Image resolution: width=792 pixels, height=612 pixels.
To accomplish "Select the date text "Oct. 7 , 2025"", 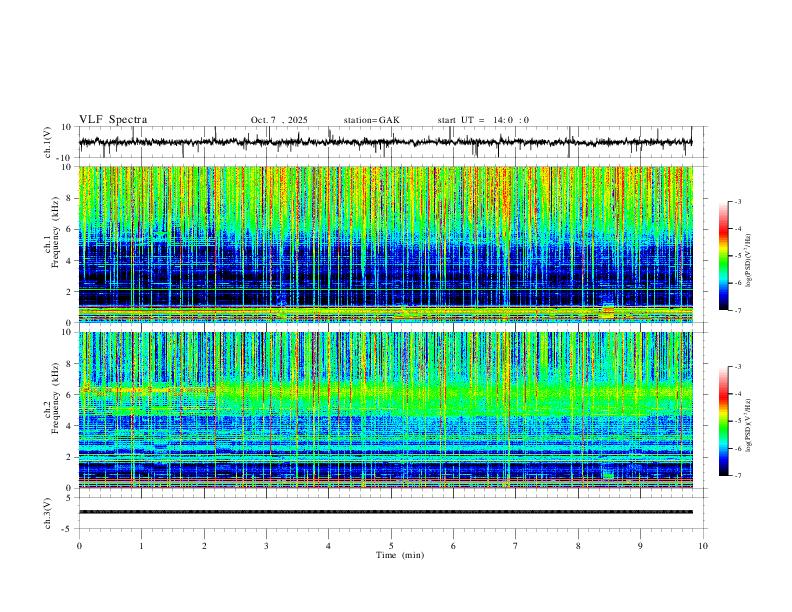I will (279, 120).
